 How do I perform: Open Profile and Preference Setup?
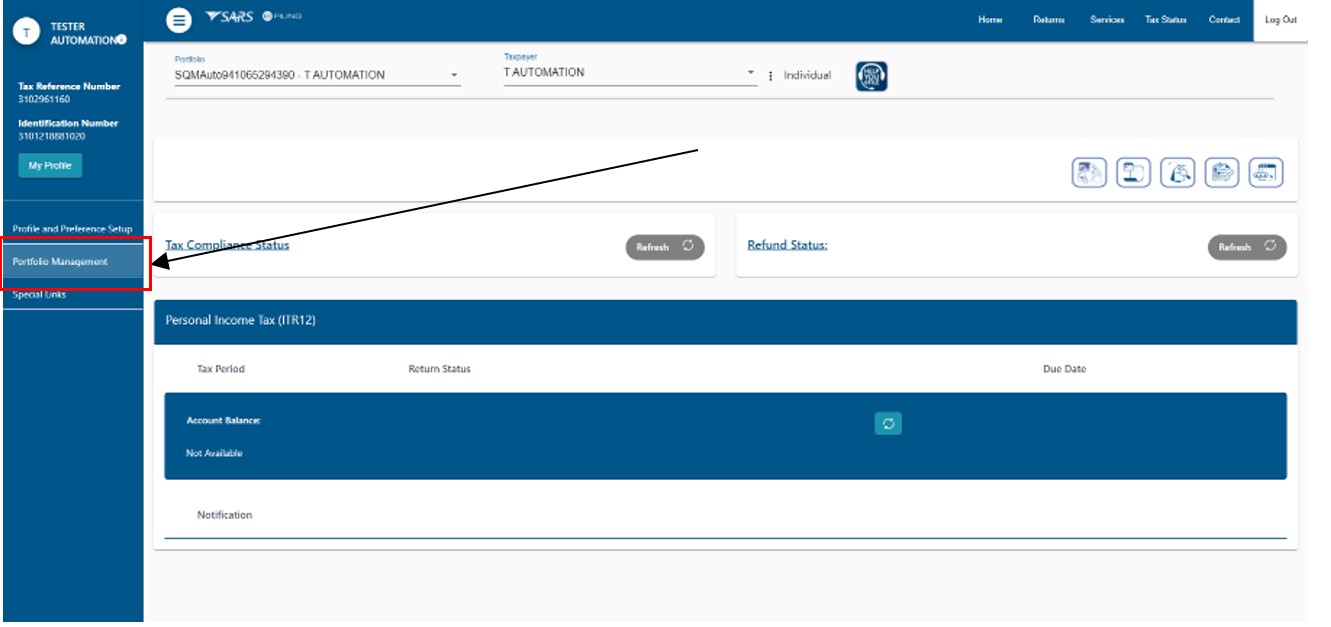pyautogui.click(x=72, y=229)
